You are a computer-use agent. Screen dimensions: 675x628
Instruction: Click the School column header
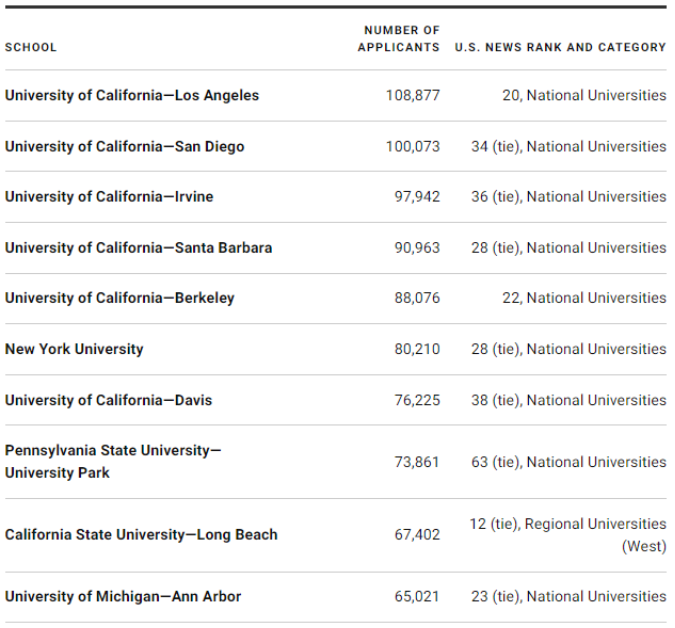[31, 47]
